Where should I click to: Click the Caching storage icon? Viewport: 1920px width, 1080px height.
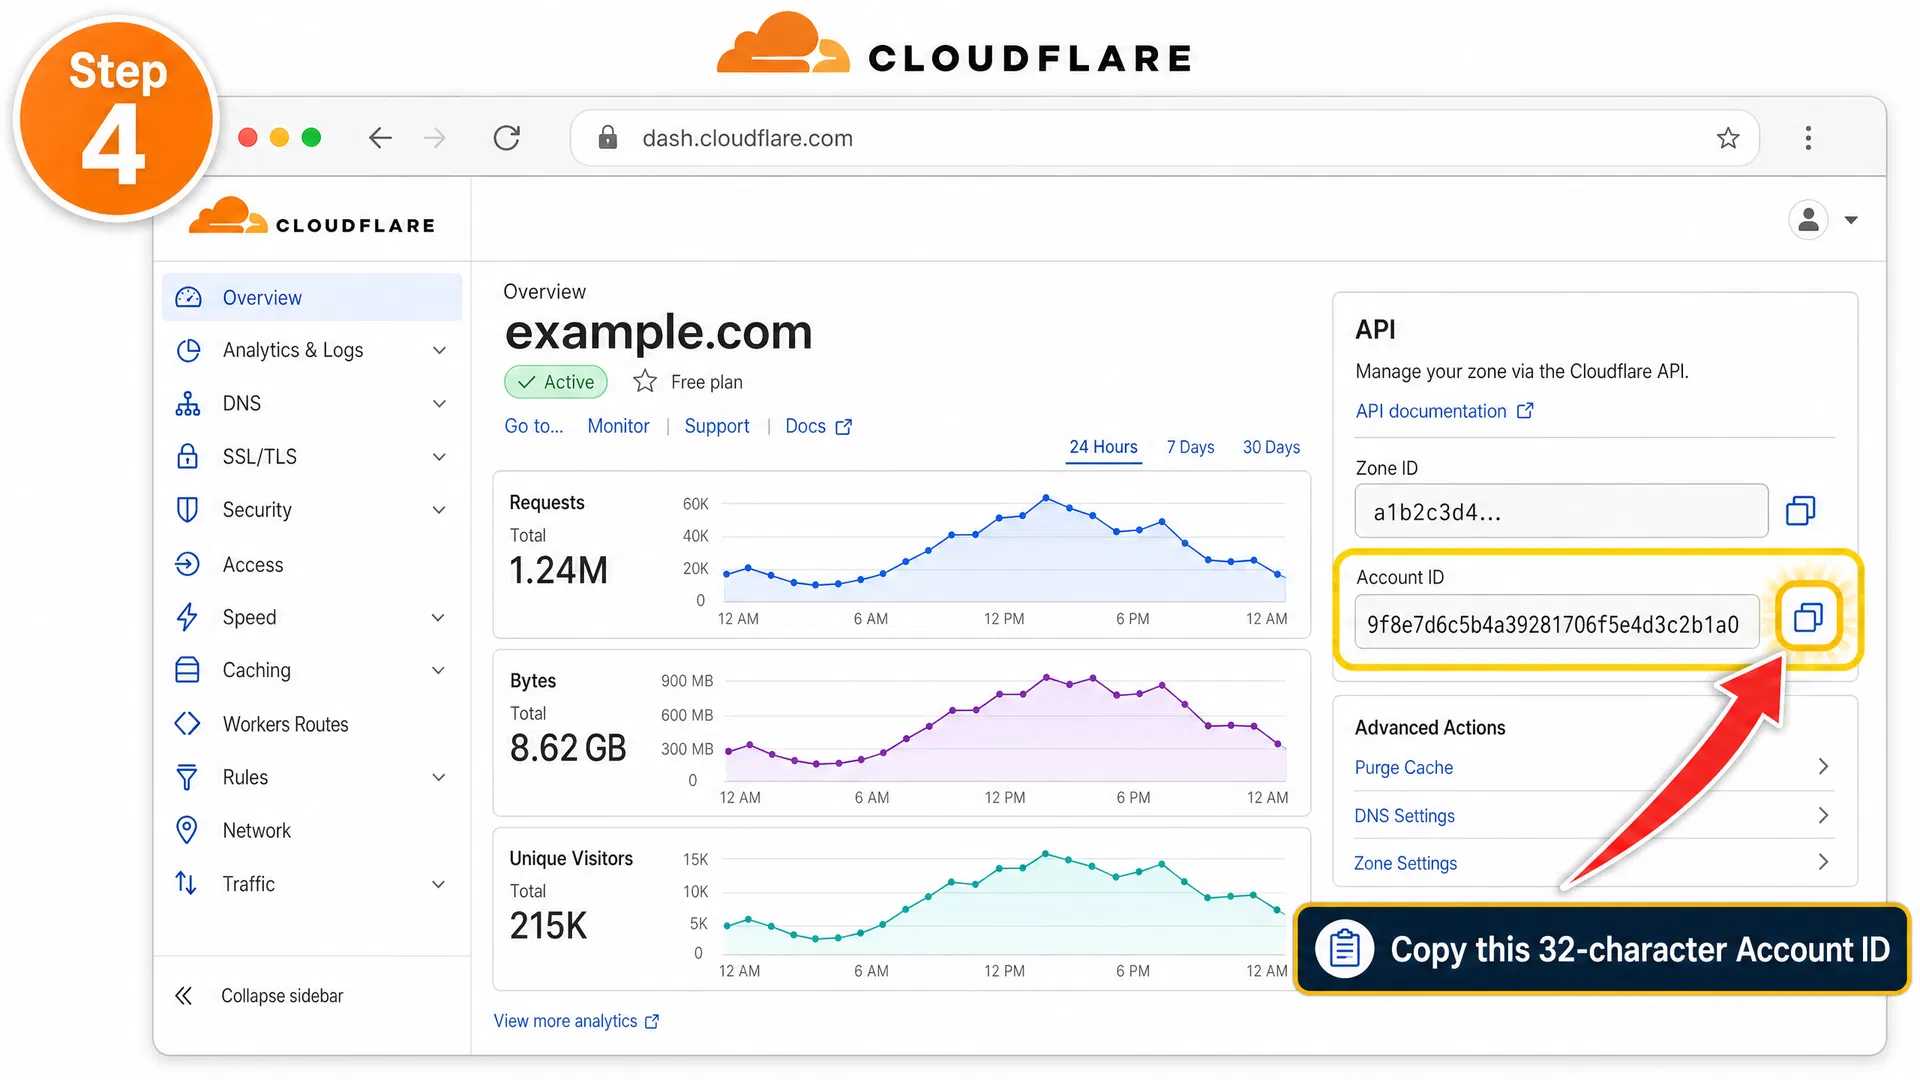coord(187,670)
